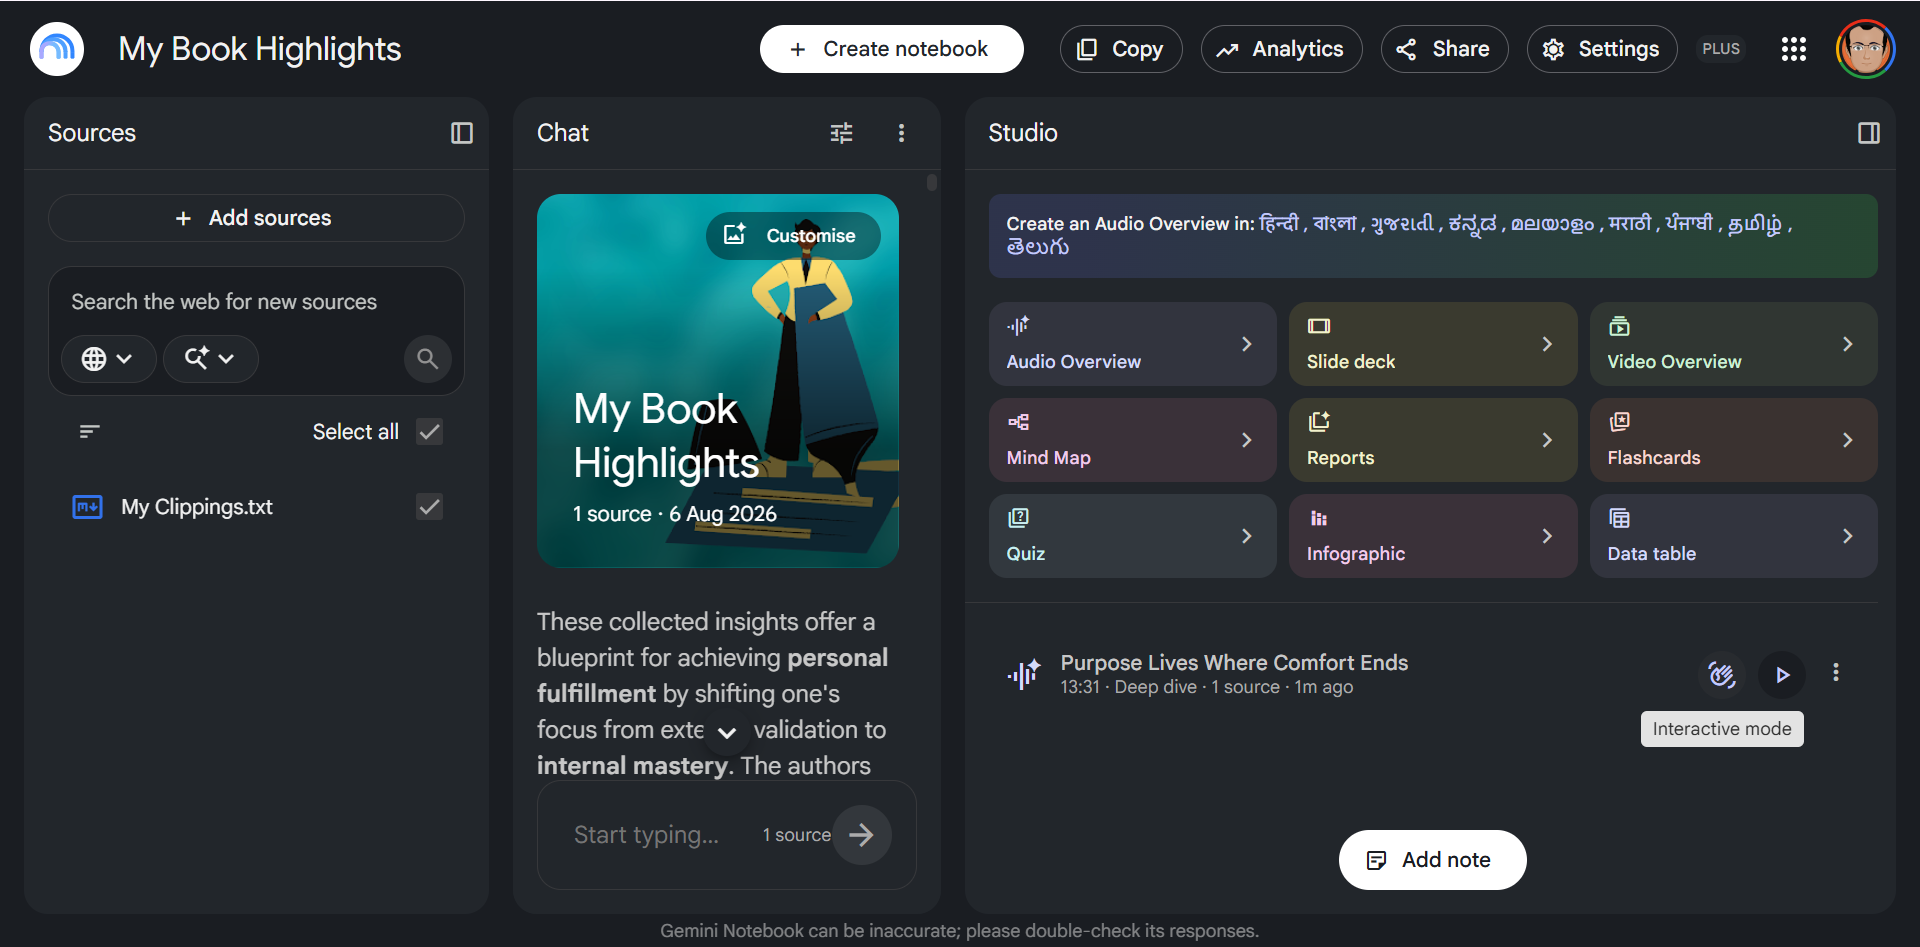
Task: Open Analytics
Action: coord(1281,49)
